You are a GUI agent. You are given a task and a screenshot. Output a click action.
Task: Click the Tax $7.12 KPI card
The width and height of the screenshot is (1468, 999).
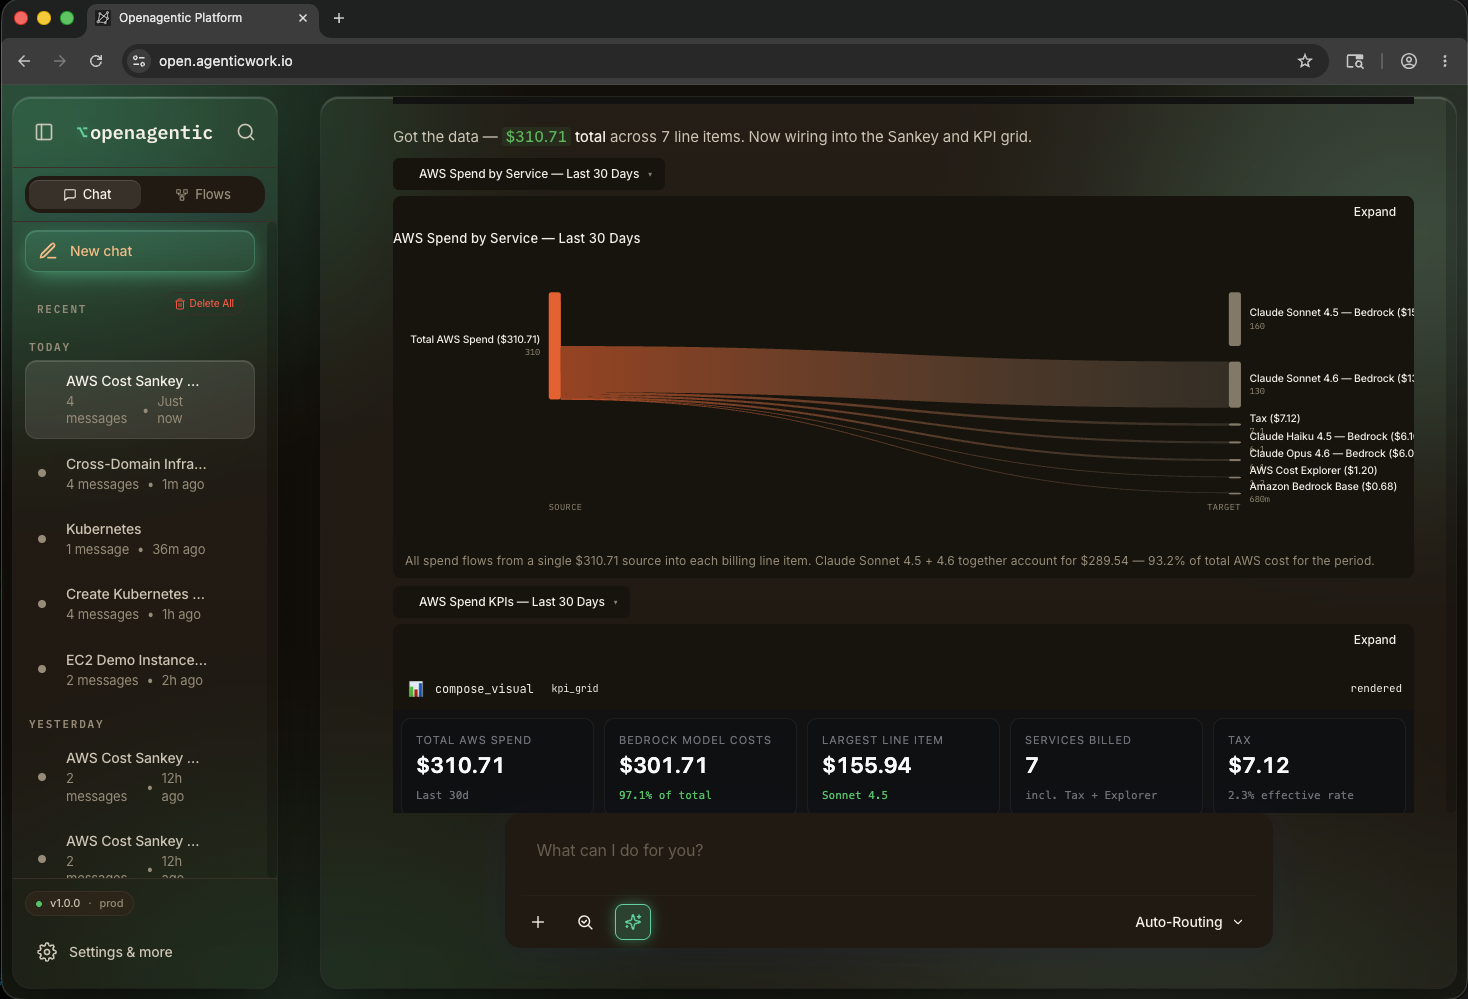pos(1309,766)
